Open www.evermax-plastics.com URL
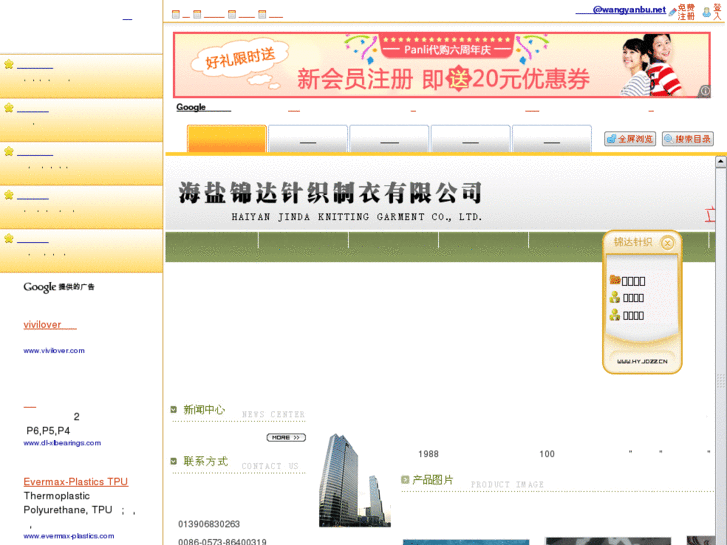 [69, 536]
